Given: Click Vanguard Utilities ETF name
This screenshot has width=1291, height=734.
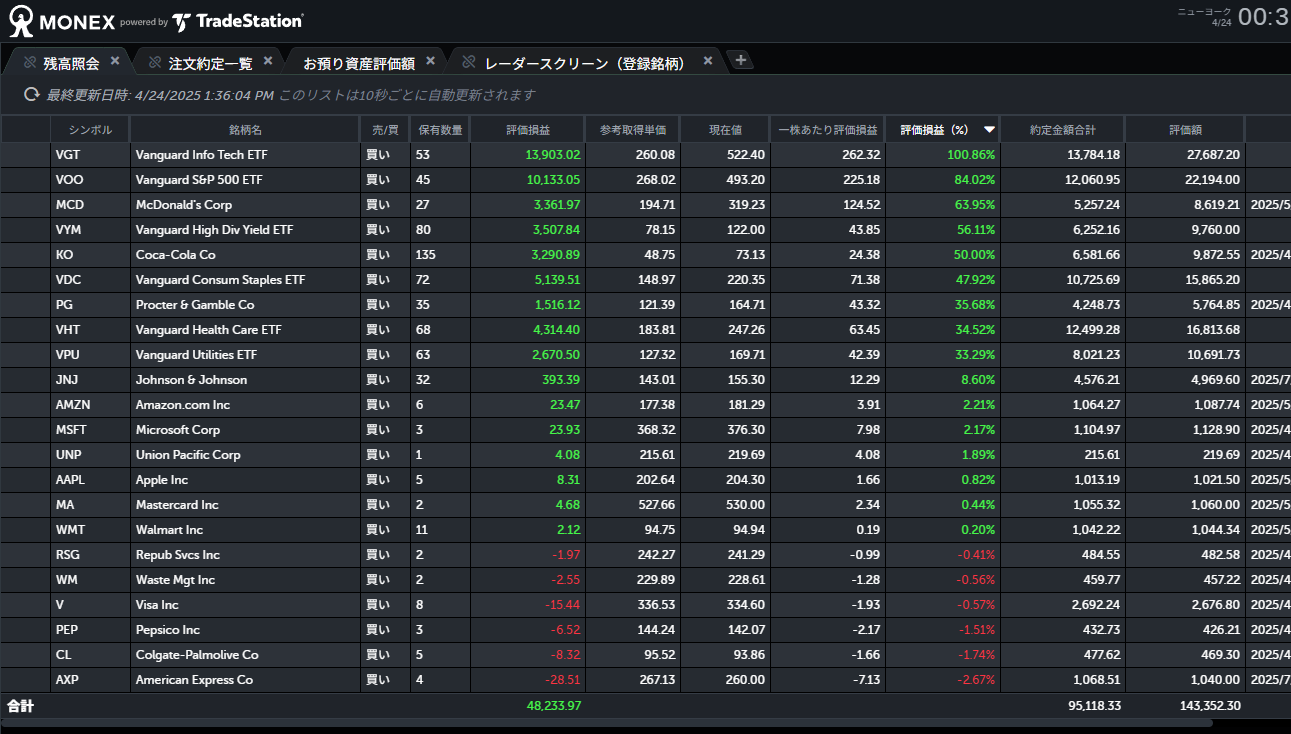Looking at the screenshot, I should [x=245, y=355].
